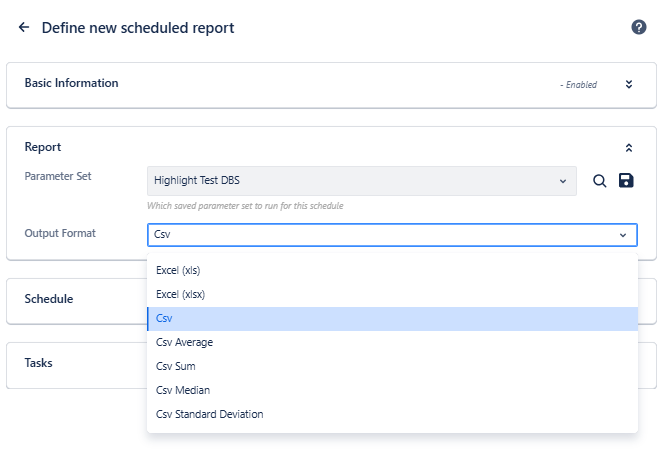666x452 pixels.
Task: Open the help question mark icon
Action: (639, 27)
